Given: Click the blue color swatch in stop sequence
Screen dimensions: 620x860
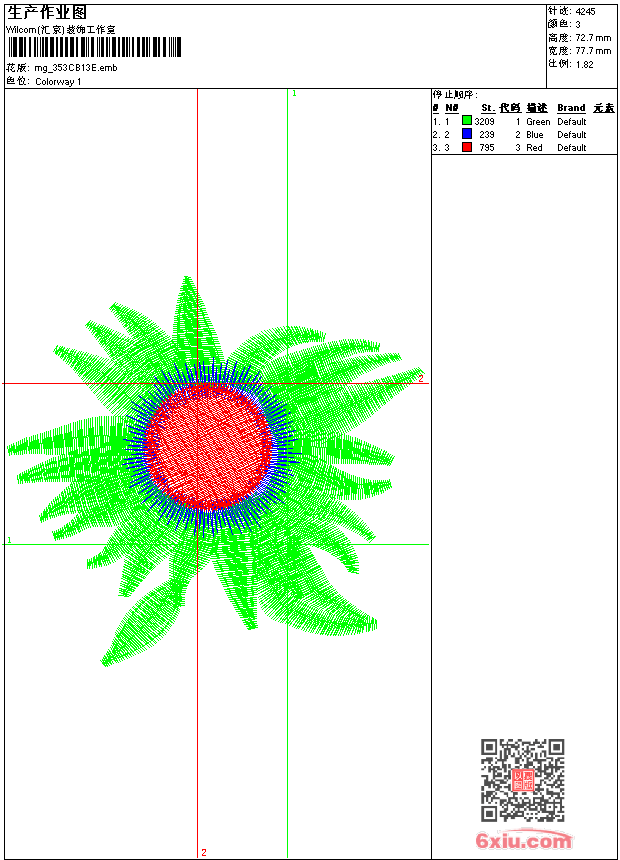Looking at the screenshot, I should click(467, 134).
